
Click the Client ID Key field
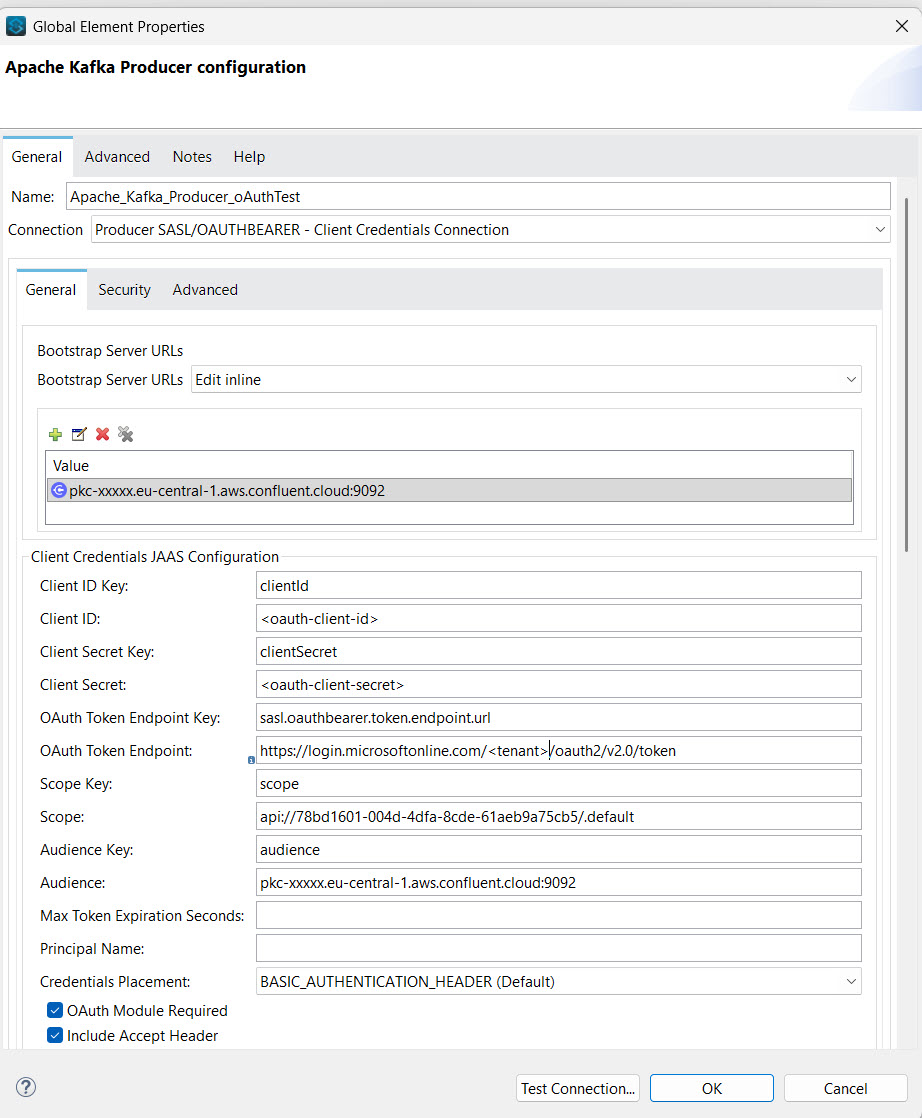558,585
